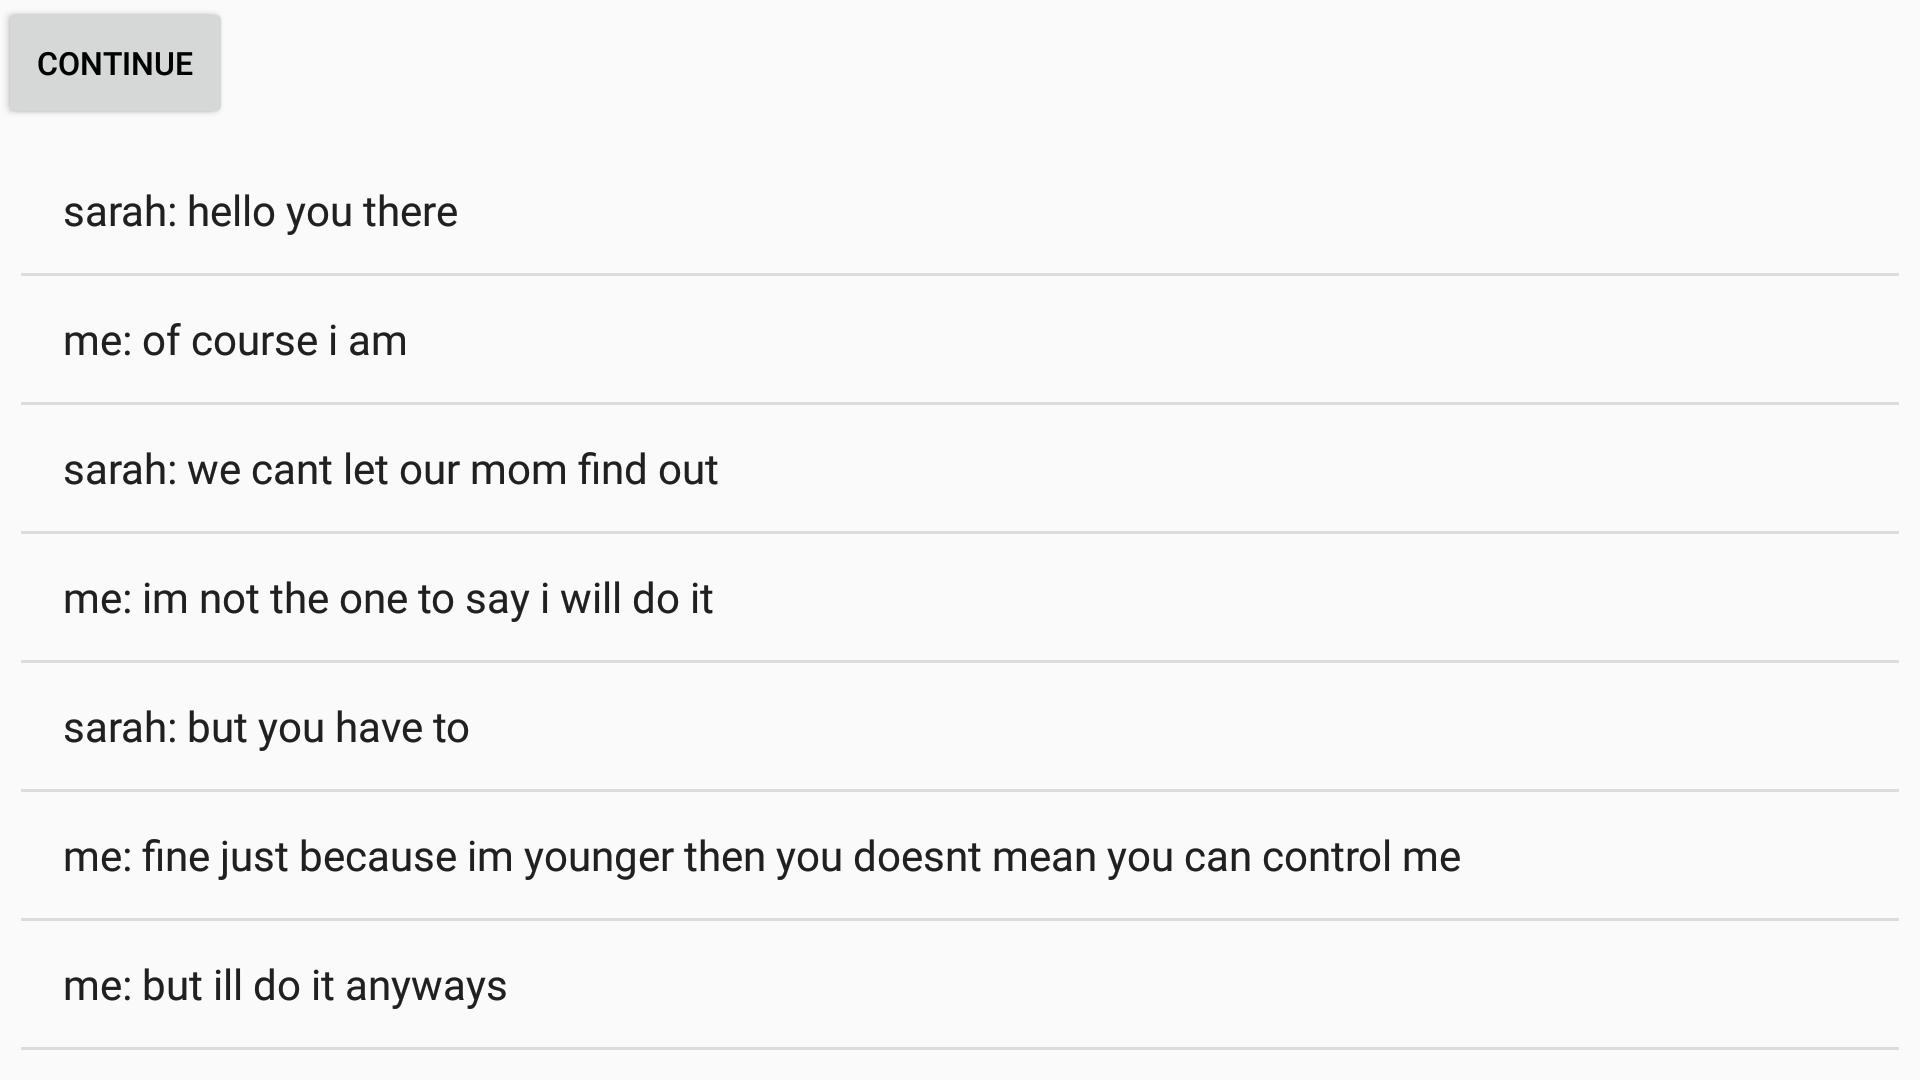Click the word "younger" in the long message
Viewport: 1920px width, 1080px height.
[598, 858]
